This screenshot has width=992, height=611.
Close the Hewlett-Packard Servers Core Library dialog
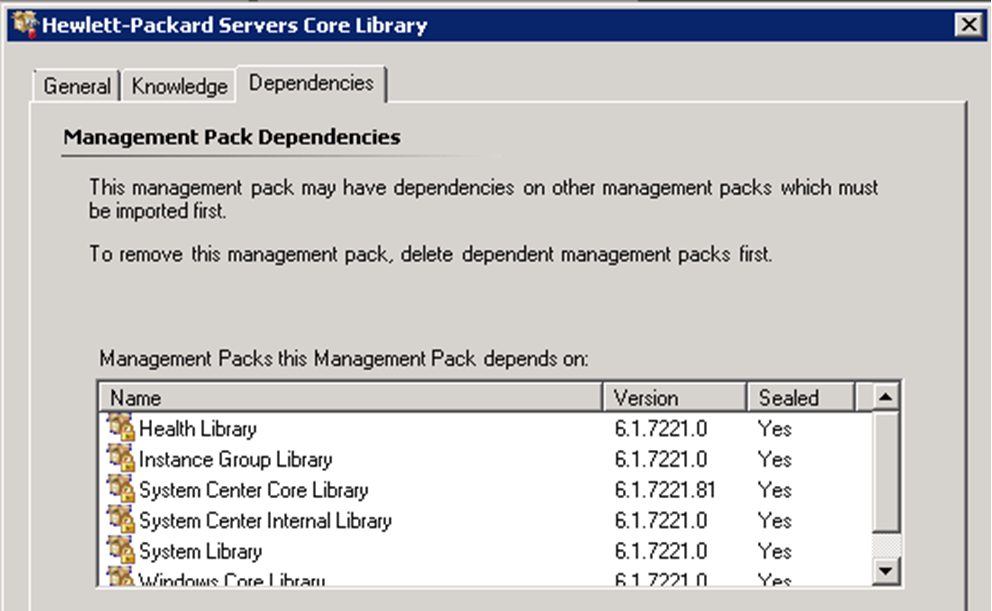tap(966, 25)
